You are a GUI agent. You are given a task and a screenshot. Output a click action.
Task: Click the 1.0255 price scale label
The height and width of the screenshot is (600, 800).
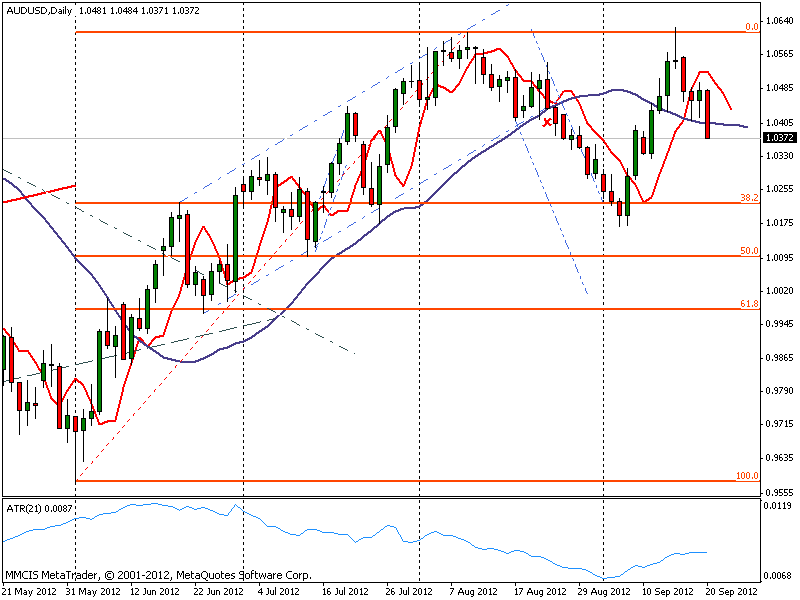780,189
